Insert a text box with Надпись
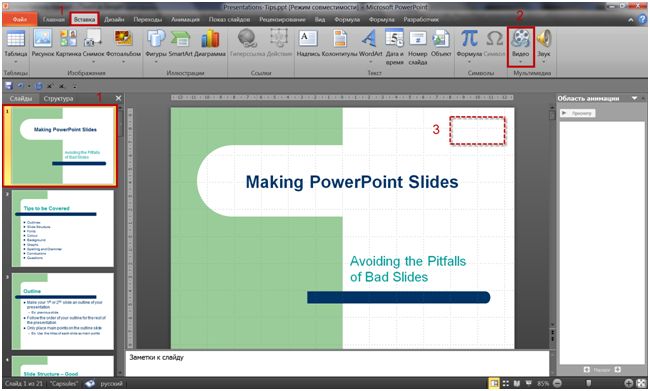Image resolution: width=650 pixels, height=391 pixels. click(308, 44)
